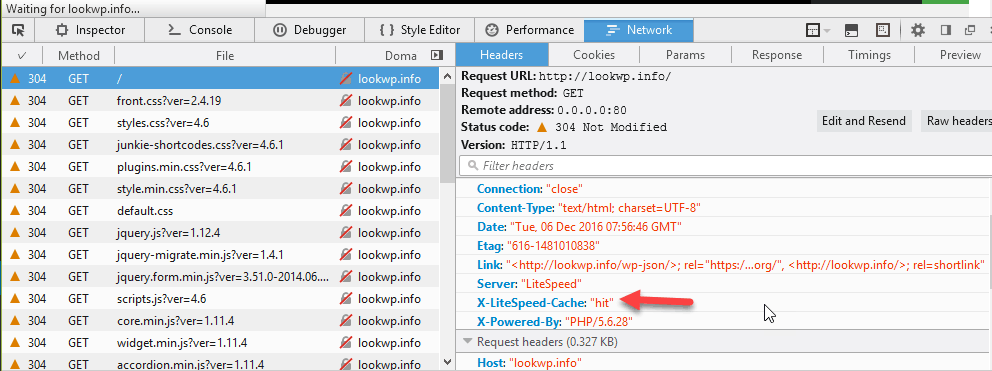992x371 pixels.
Task: Open the Style Editor panel
Action: pyautogui.click(x=419, y=30)
